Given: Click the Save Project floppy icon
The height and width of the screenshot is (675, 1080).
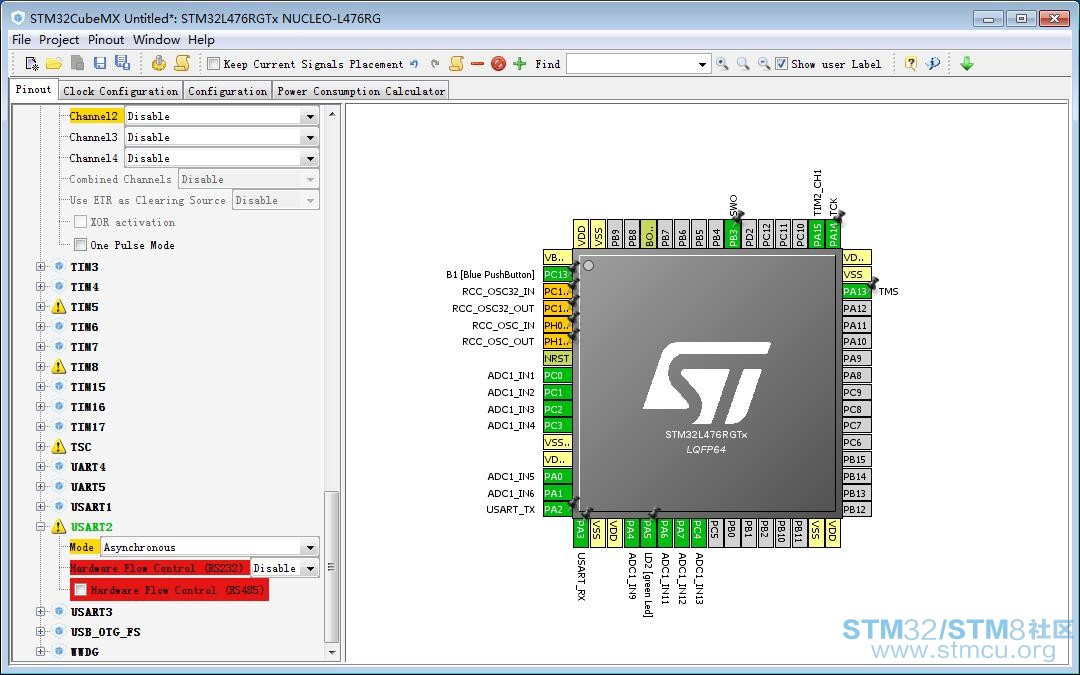Looking at the screenshot, I should pos(100,63).
